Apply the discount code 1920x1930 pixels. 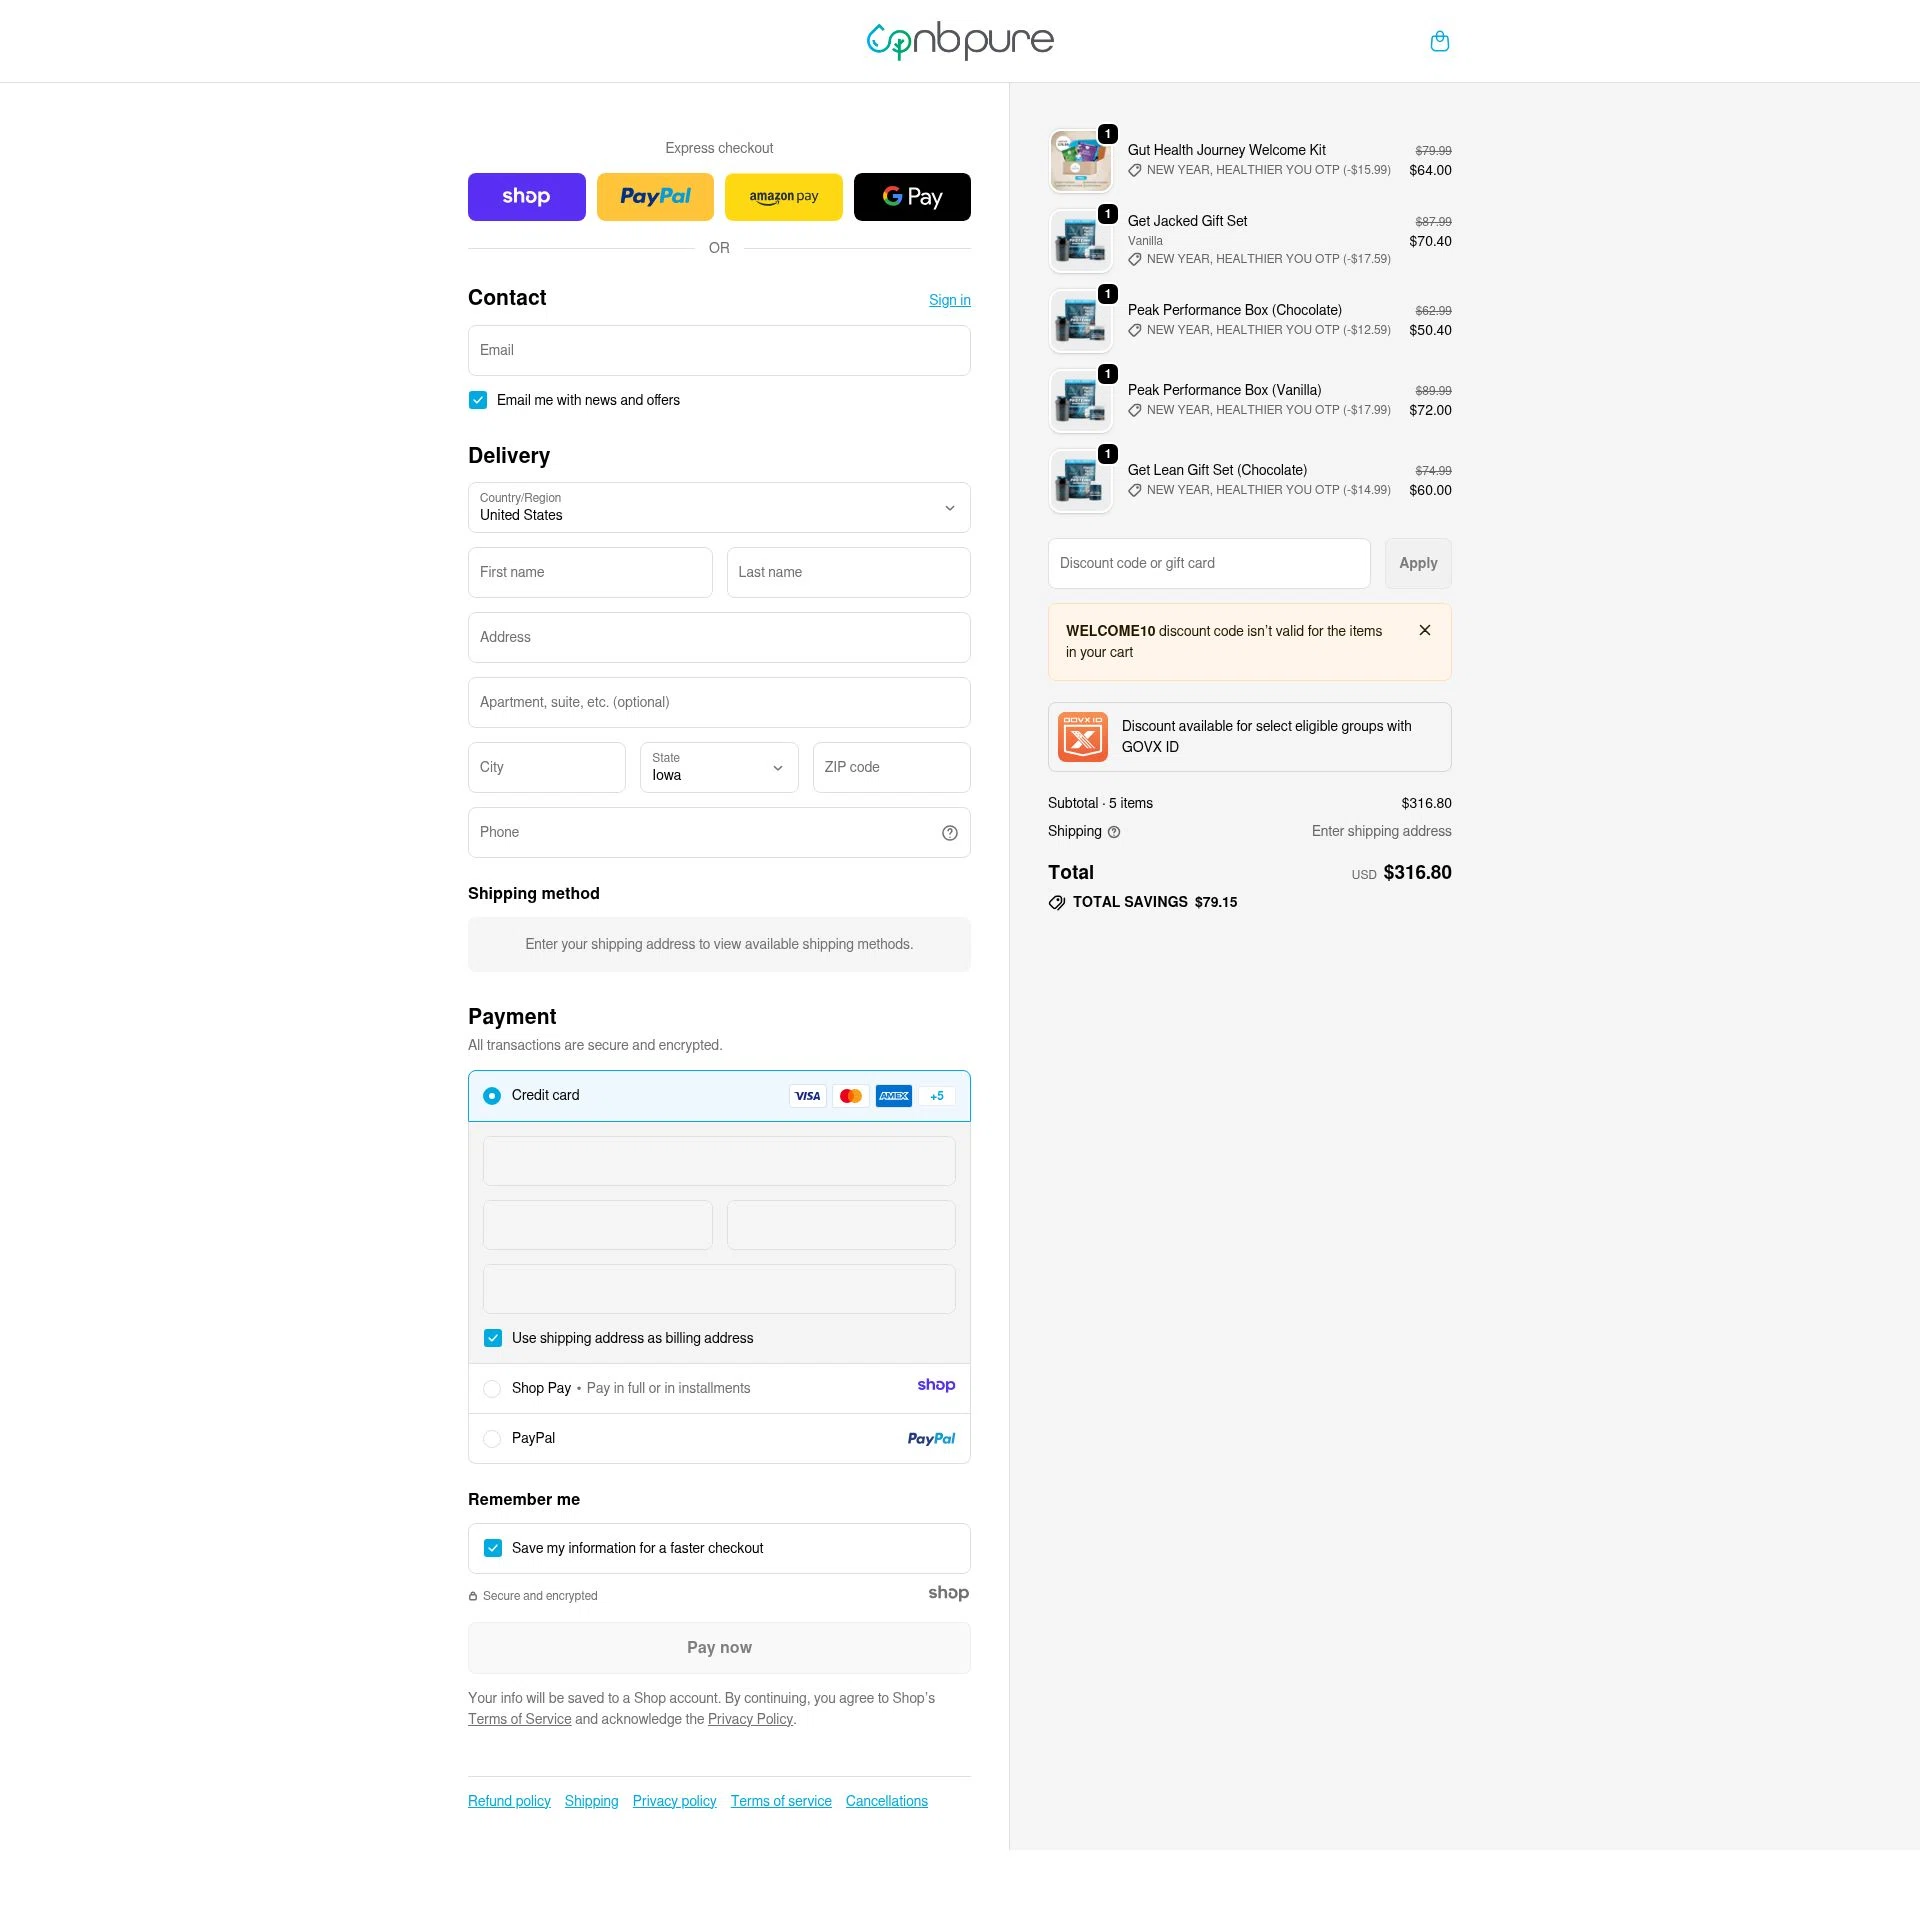pyautogui.click(x=1417, y=563)
